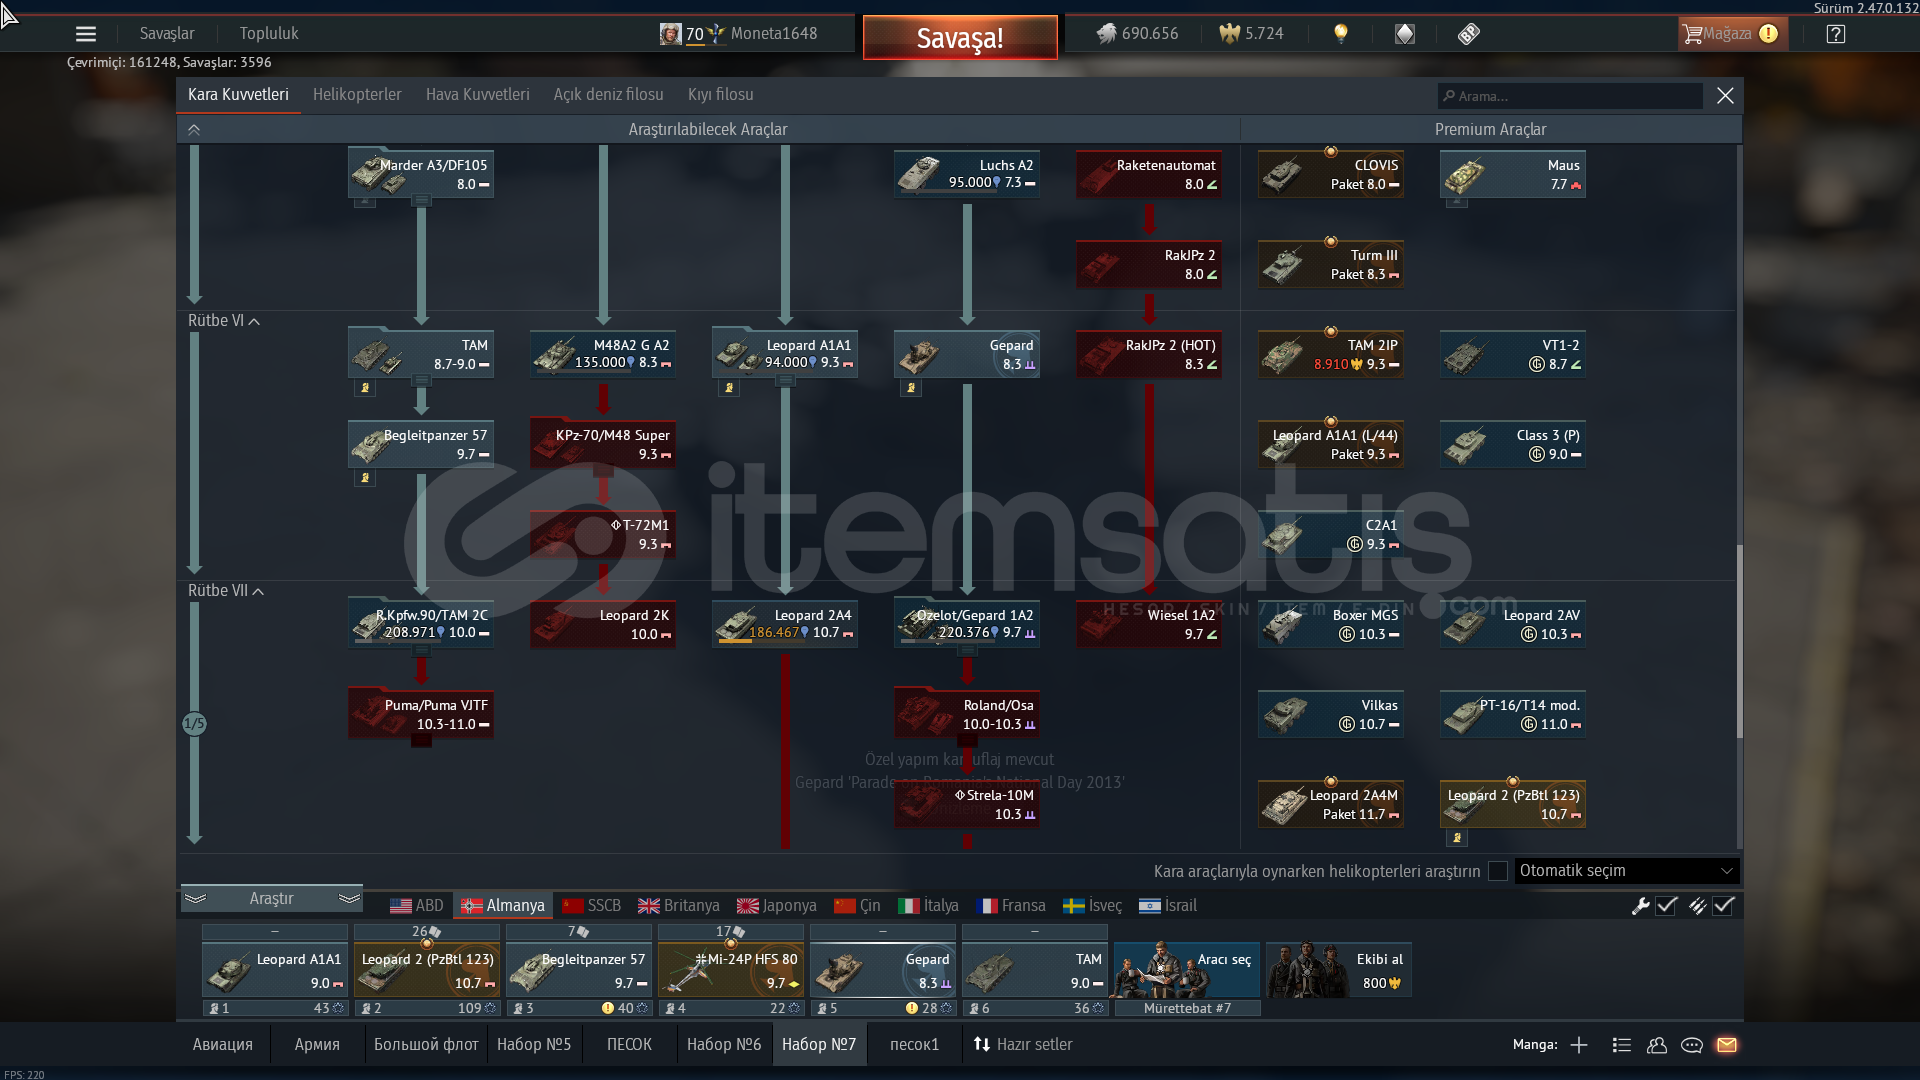Image resolution: width=1920 pixels, height=1080 pixels.
Task: Switch to the Açık deniz filosu tab
Action: click(x=609, y=95)
